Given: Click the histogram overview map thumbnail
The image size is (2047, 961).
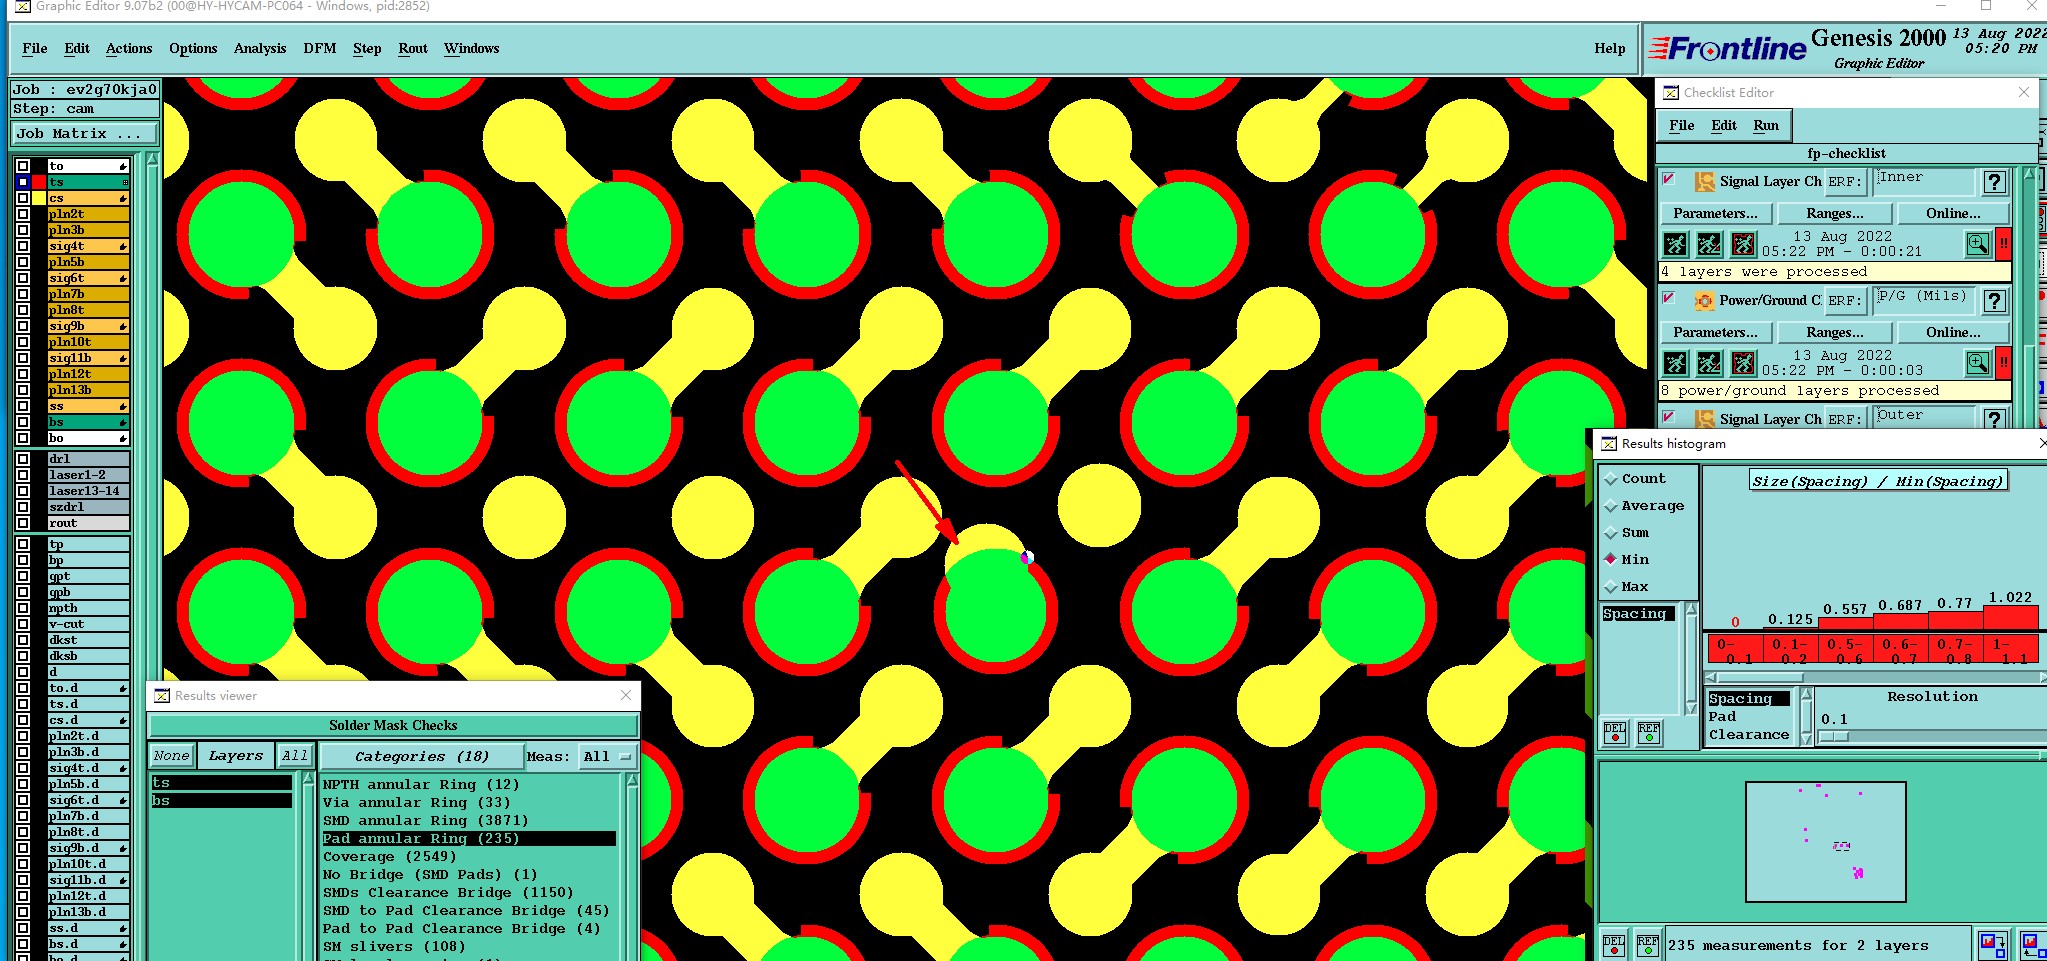Looking at the screenshot, I should pos(1825,842).
